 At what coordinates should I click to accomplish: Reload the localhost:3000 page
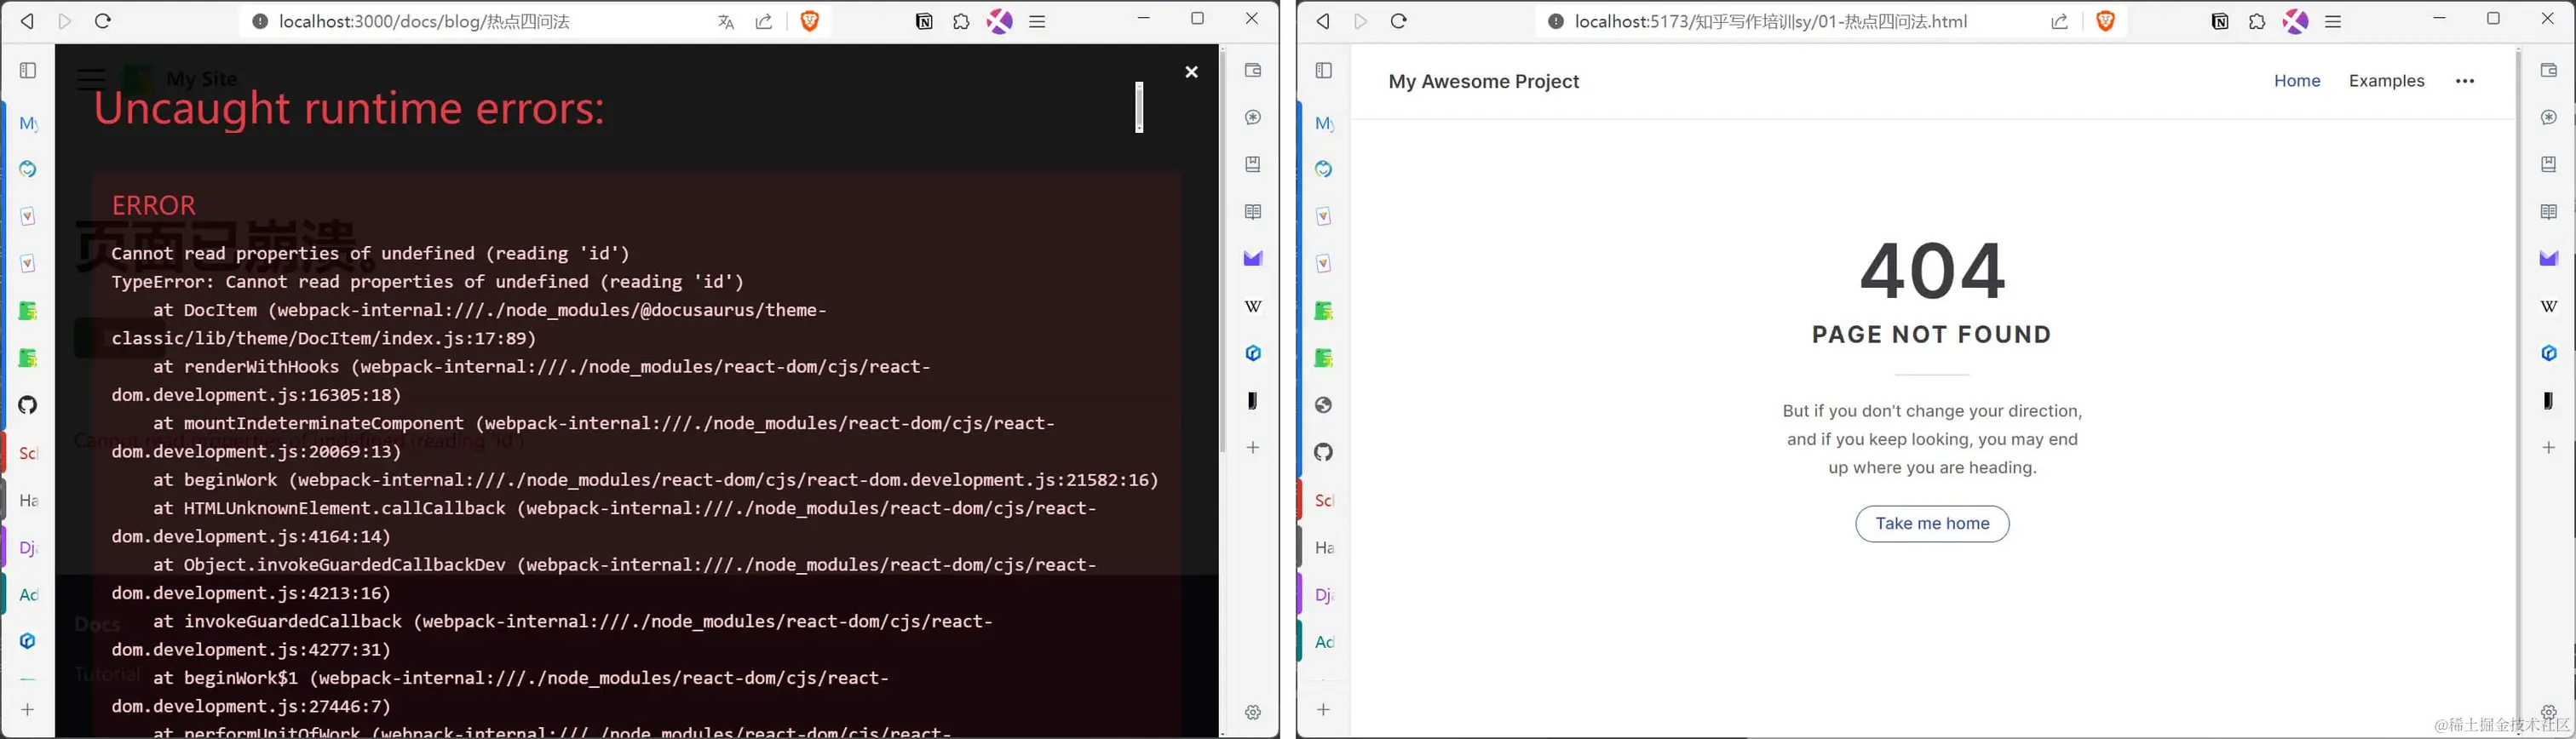103,21
